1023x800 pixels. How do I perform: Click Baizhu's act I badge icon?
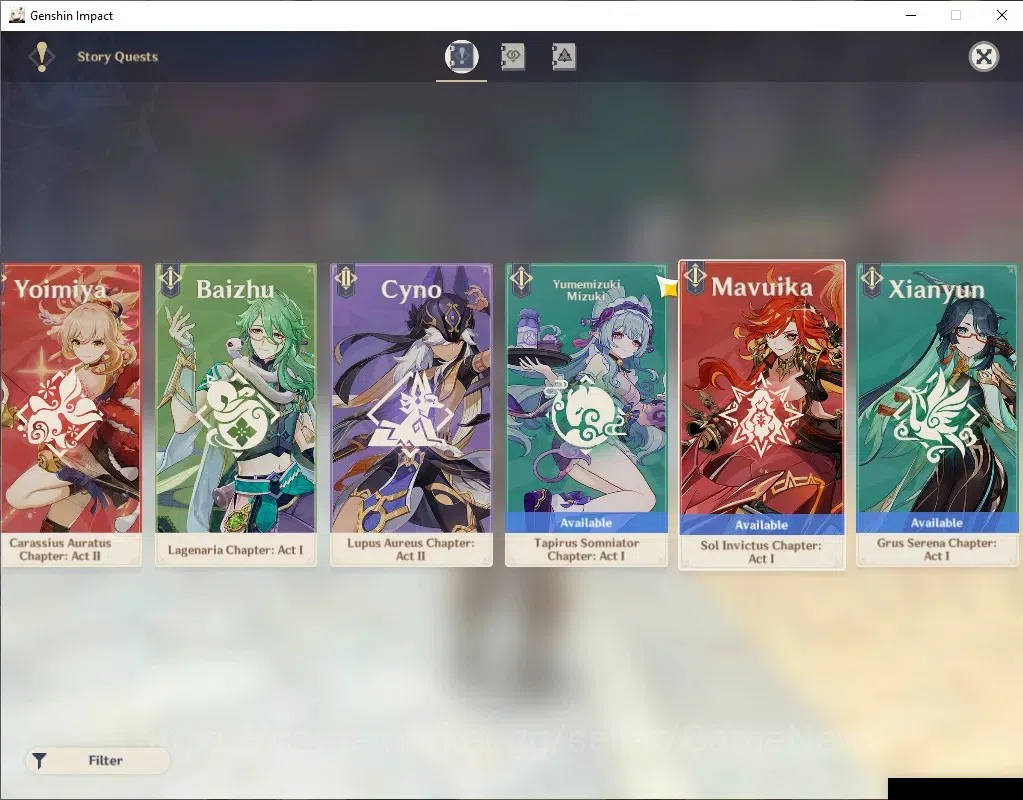tap(170, 279)
